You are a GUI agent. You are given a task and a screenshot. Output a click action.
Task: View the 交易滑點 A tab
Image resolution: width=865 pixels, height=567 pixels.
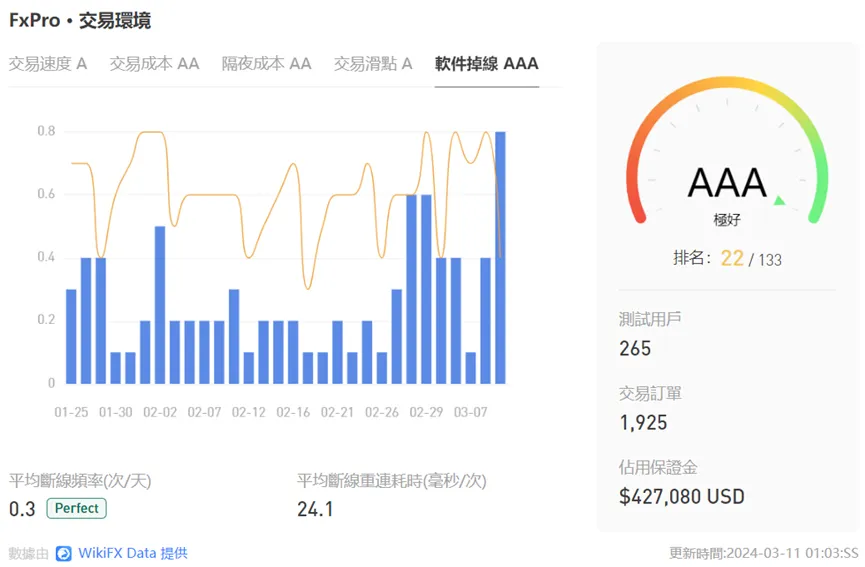(373, 64)
